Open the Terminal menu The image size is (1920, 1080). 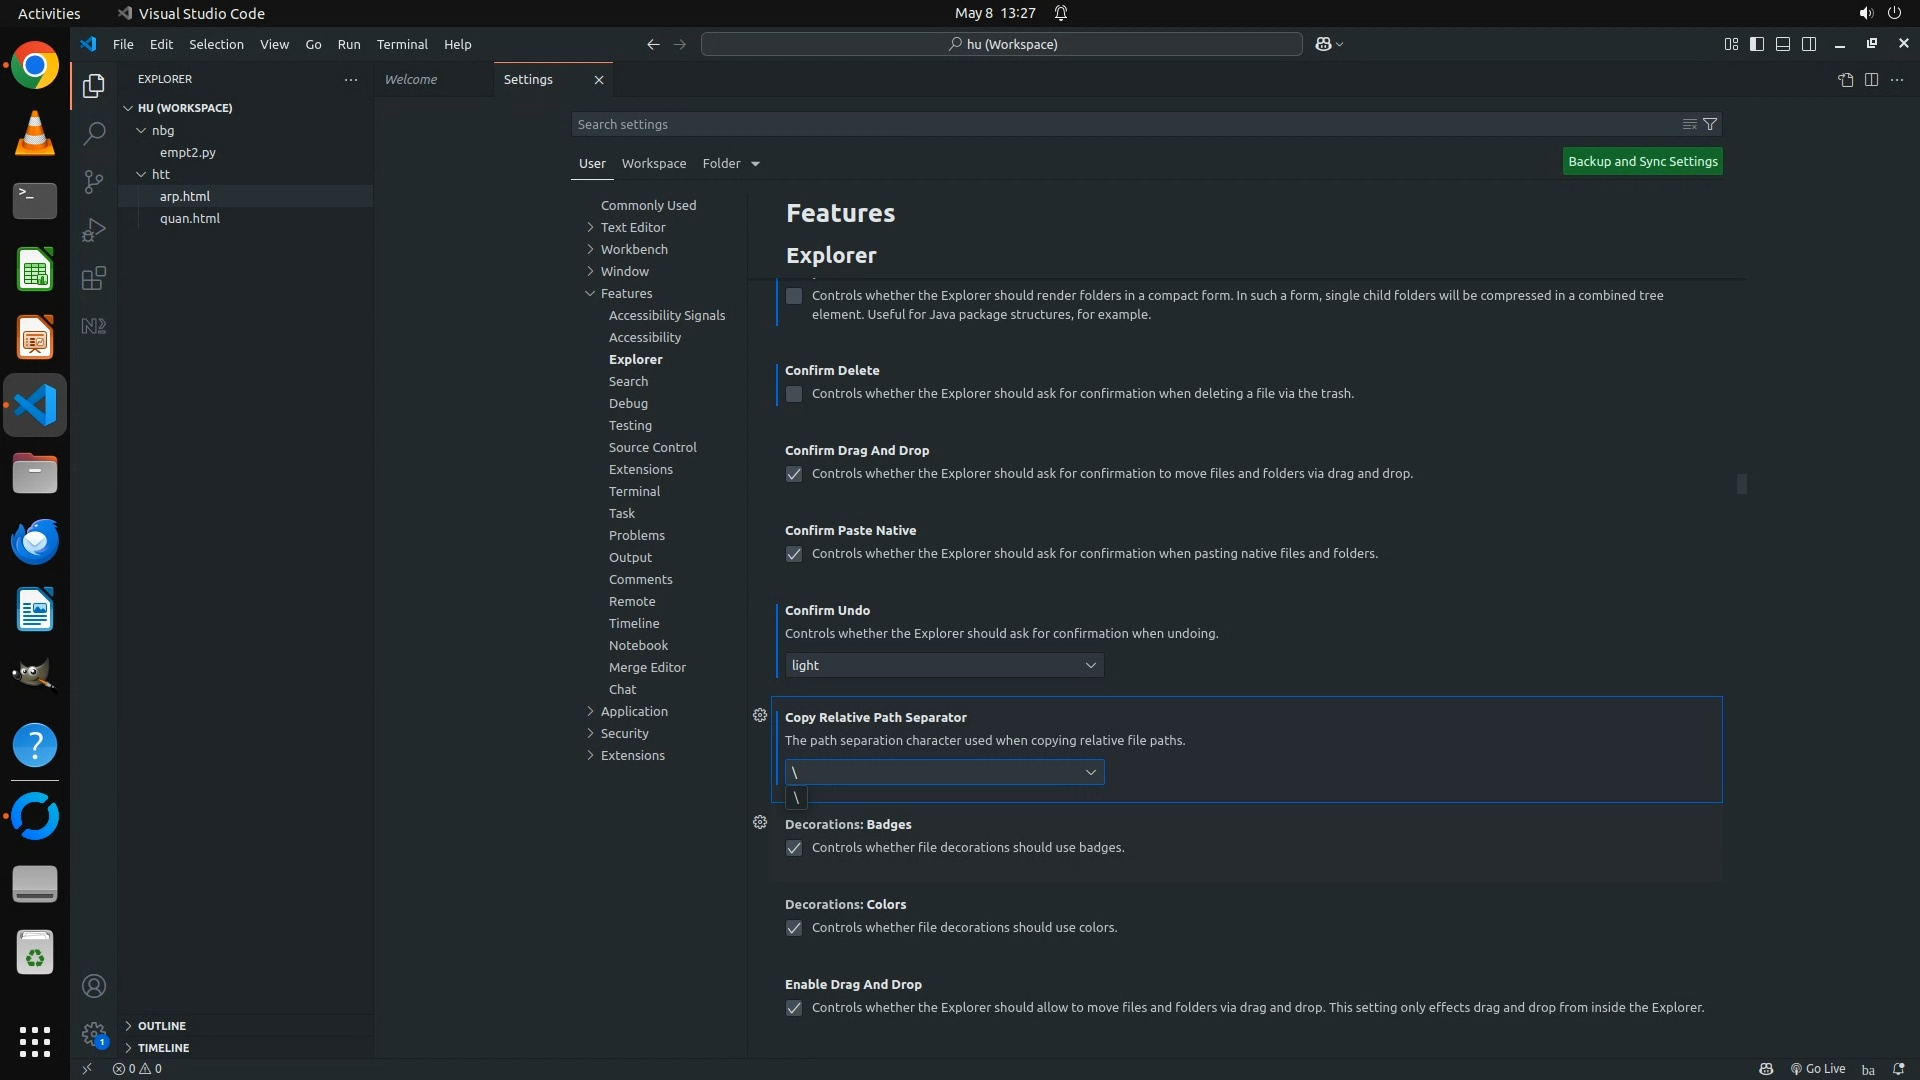click(402, 44)
